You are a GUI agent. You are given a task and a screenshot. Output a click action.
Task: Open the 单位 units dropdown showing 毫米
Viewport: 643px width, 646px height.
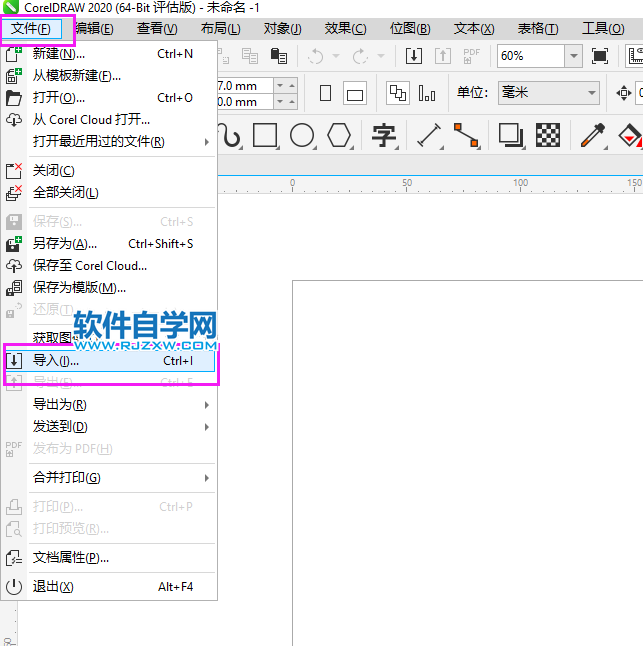tap(548, 93)
